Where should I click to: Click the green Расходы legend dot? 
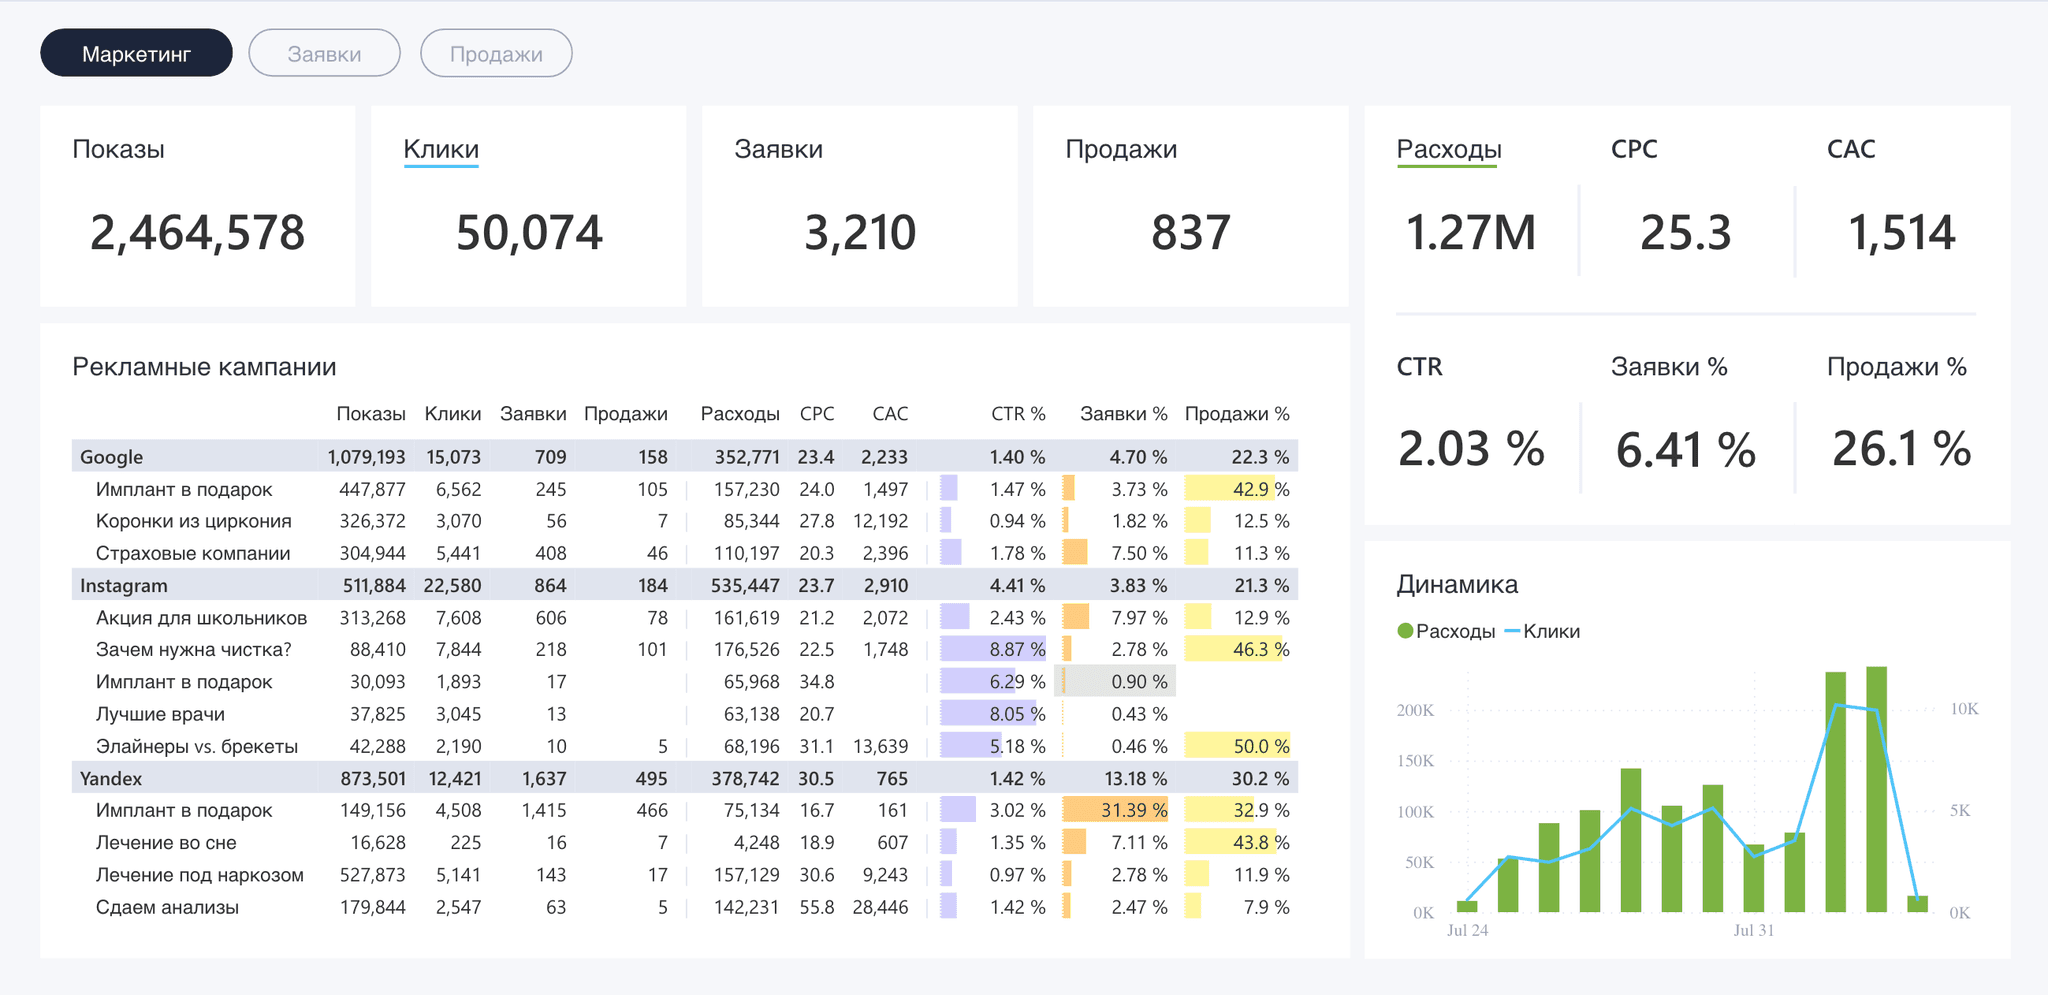(x=1405, y=631)
